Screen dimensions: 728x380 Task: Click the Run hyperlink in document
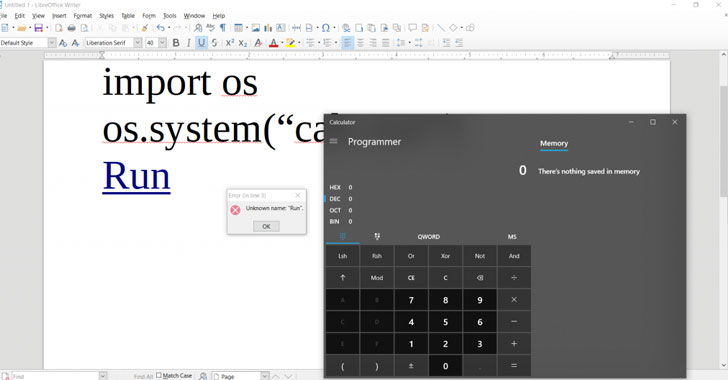136,176
